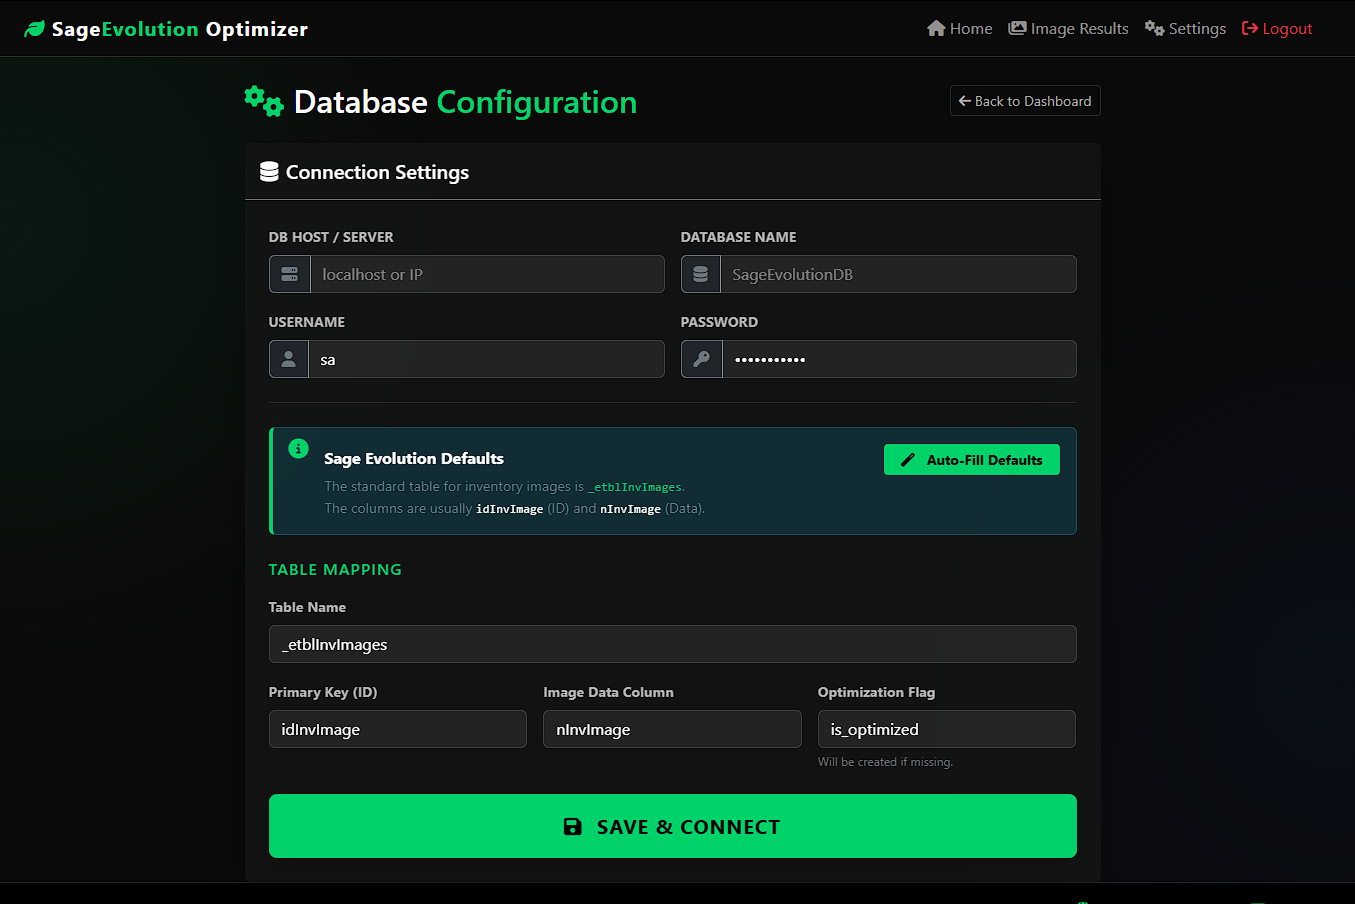Viewport: 1355px width, 904px height.
Task: Click the double-gear icon beside Database Configuration
Action: (264, 101)
